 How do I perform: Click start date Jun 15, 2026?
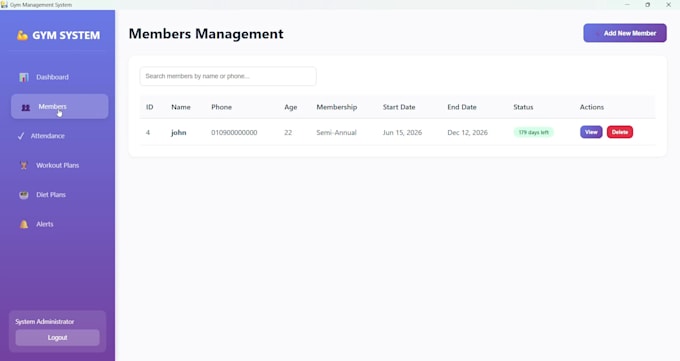coord(402,132)
